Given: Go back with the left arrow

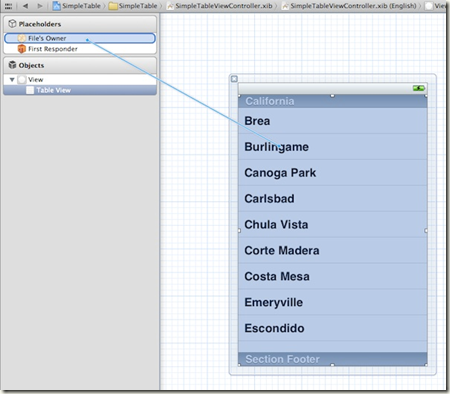Looking at the screenshot, I should [25, 6].
